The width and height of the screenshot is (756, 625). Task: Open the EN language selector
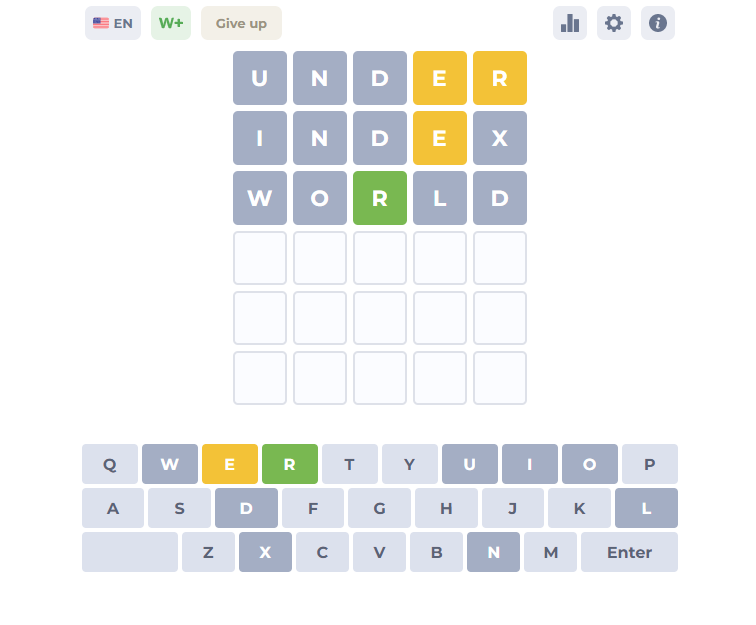pyautogui.click(x=113, y=23)
